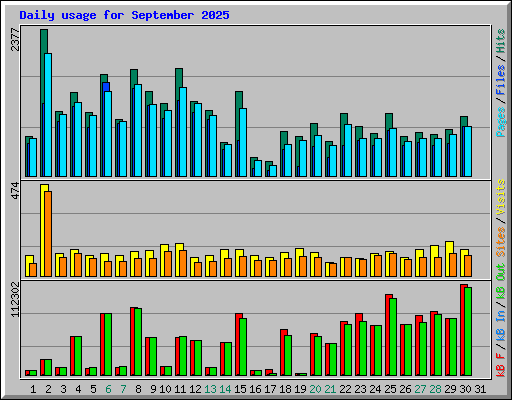The height and width of the screenshot is (400, 512).
Task: Click the Pages / Files / Hits legend
Action: (501, 83)
